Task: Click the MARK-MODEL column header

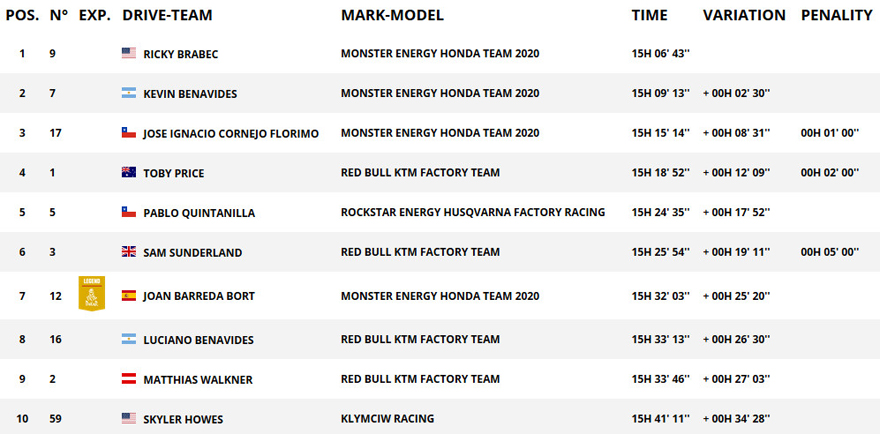Action: pyautogui.click(x=392, y=16)
